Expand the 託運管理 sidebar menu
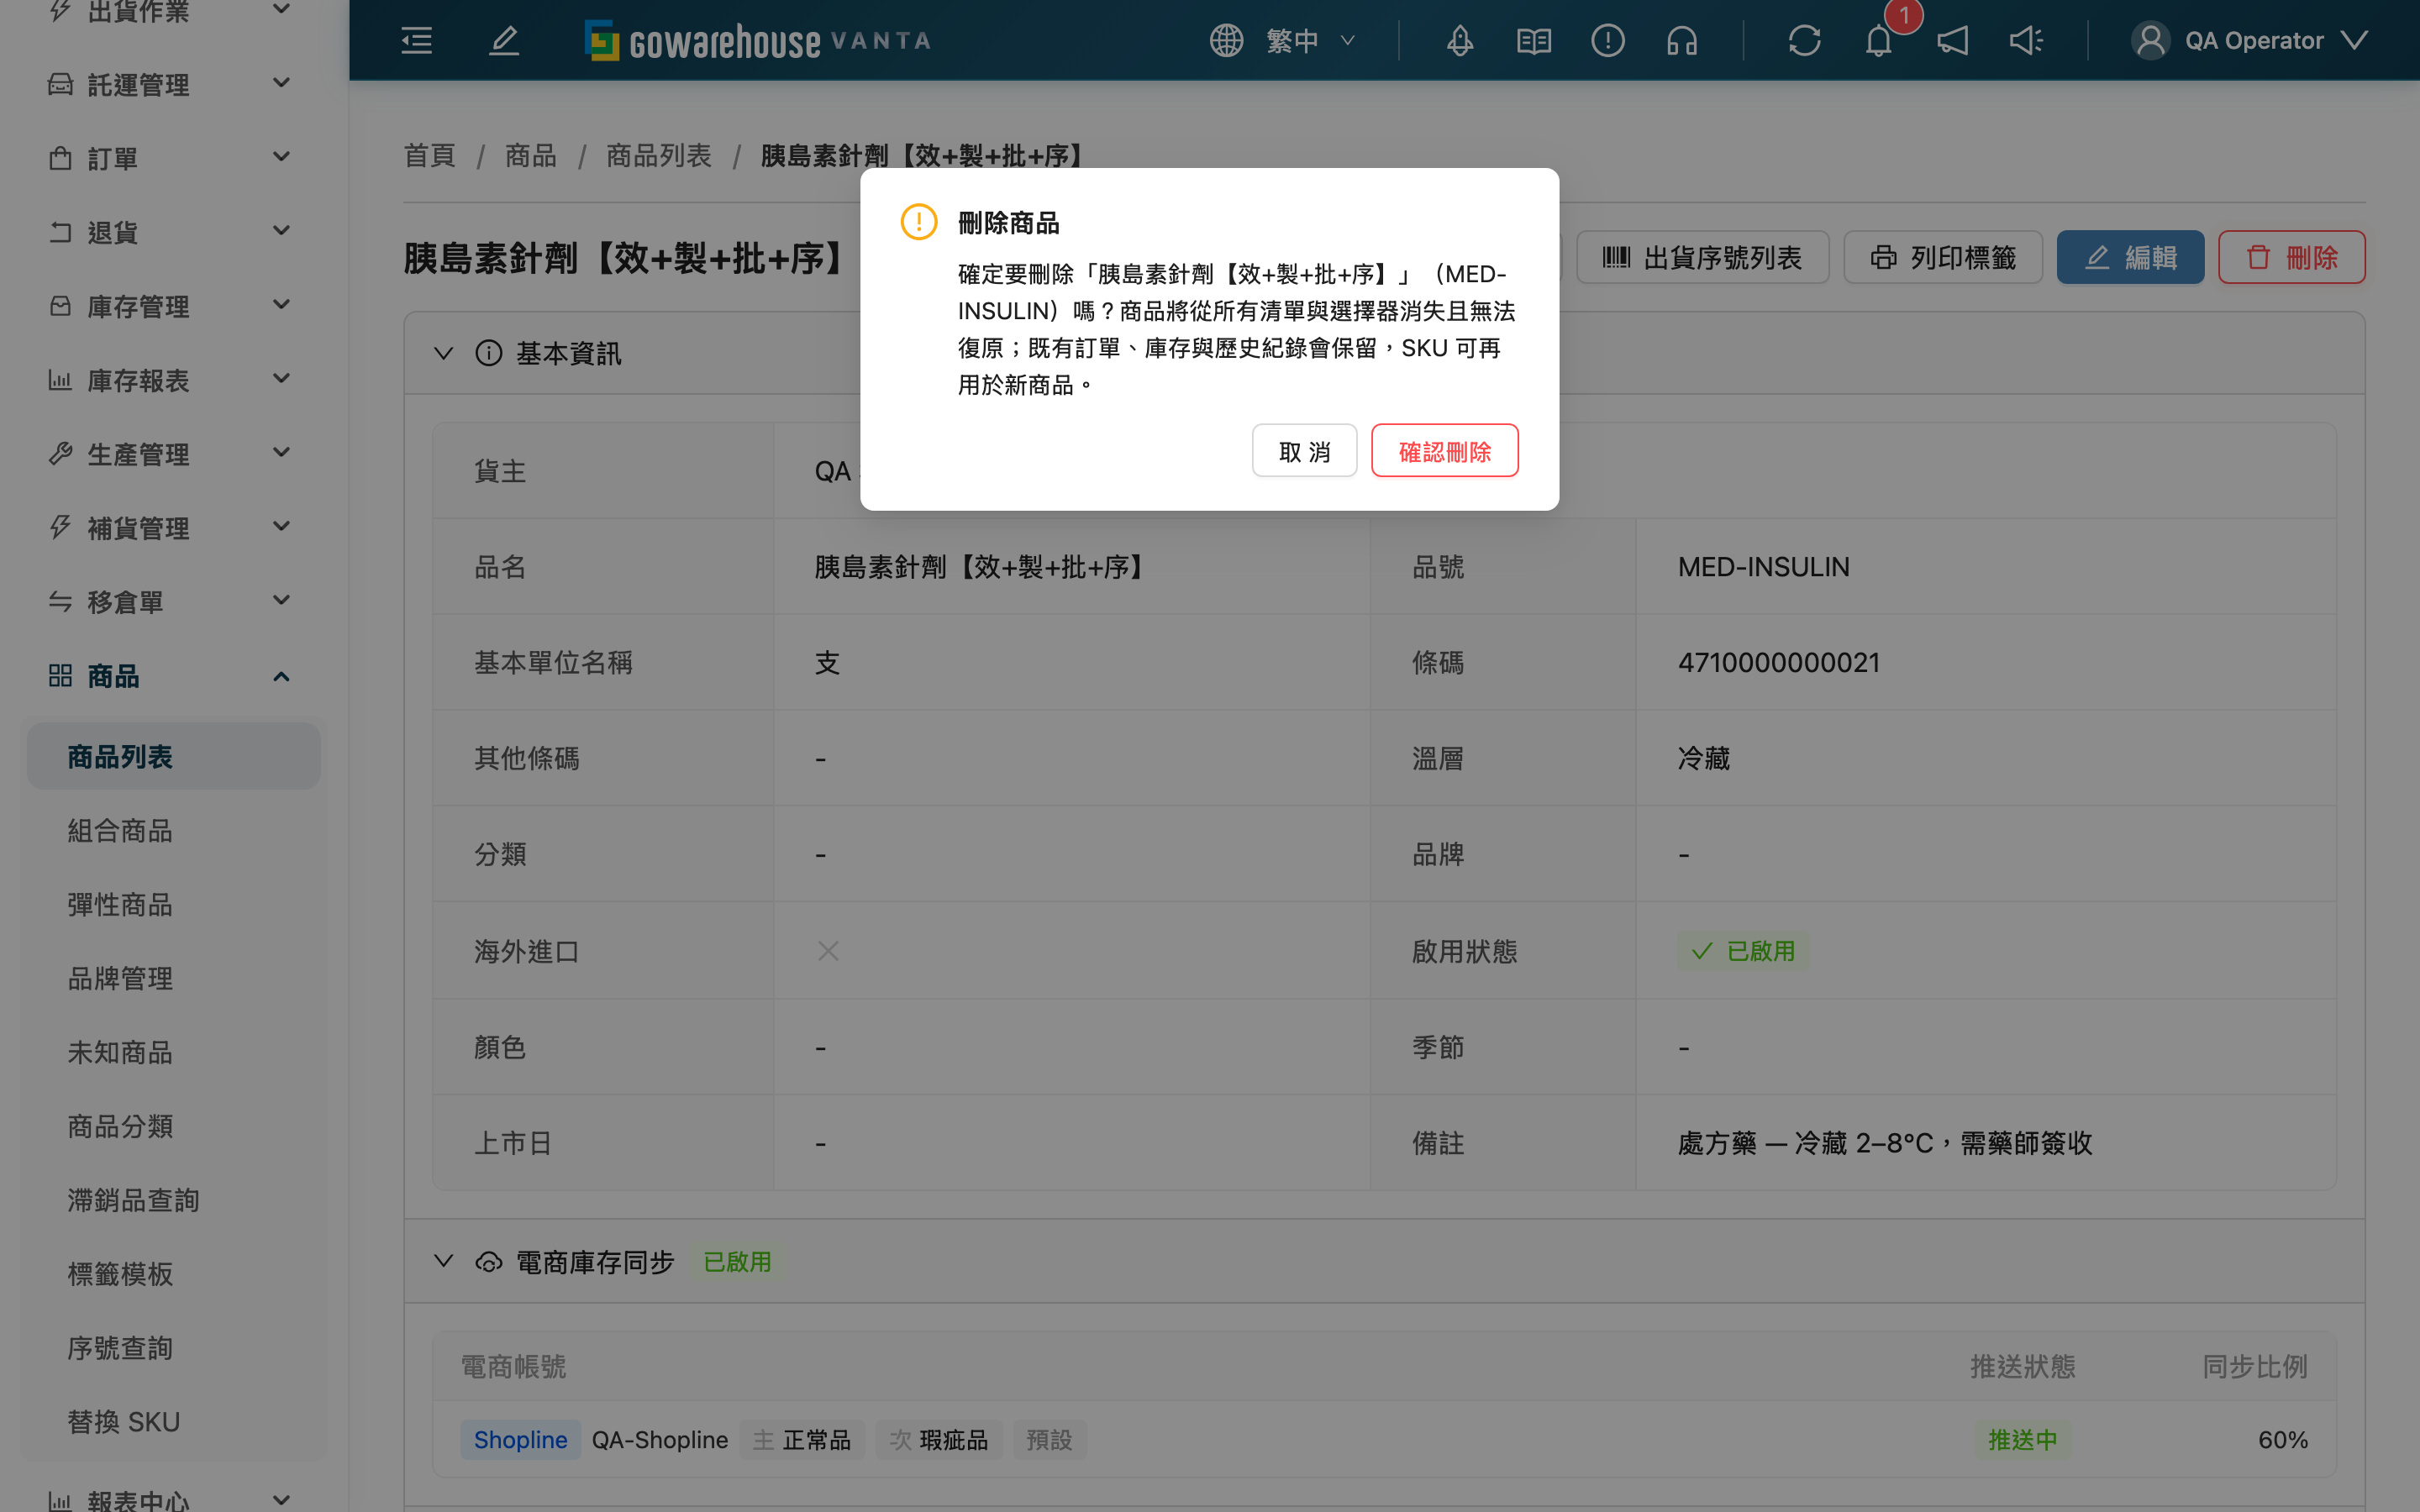The width and height of the screenshot is (2420, 1512). coord(173,84)
